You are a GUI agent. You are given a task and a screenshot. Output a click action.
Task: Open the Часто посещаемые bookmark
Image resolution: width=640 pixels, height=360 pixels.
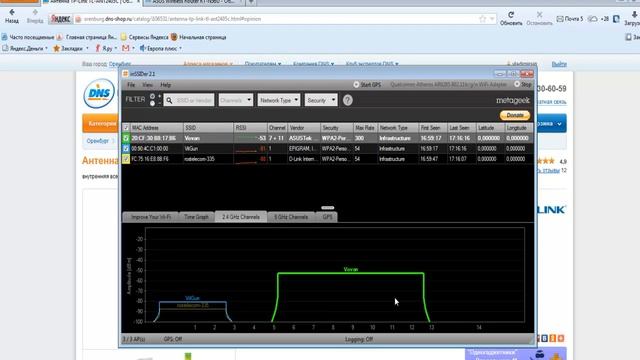(x=28, y=37)
